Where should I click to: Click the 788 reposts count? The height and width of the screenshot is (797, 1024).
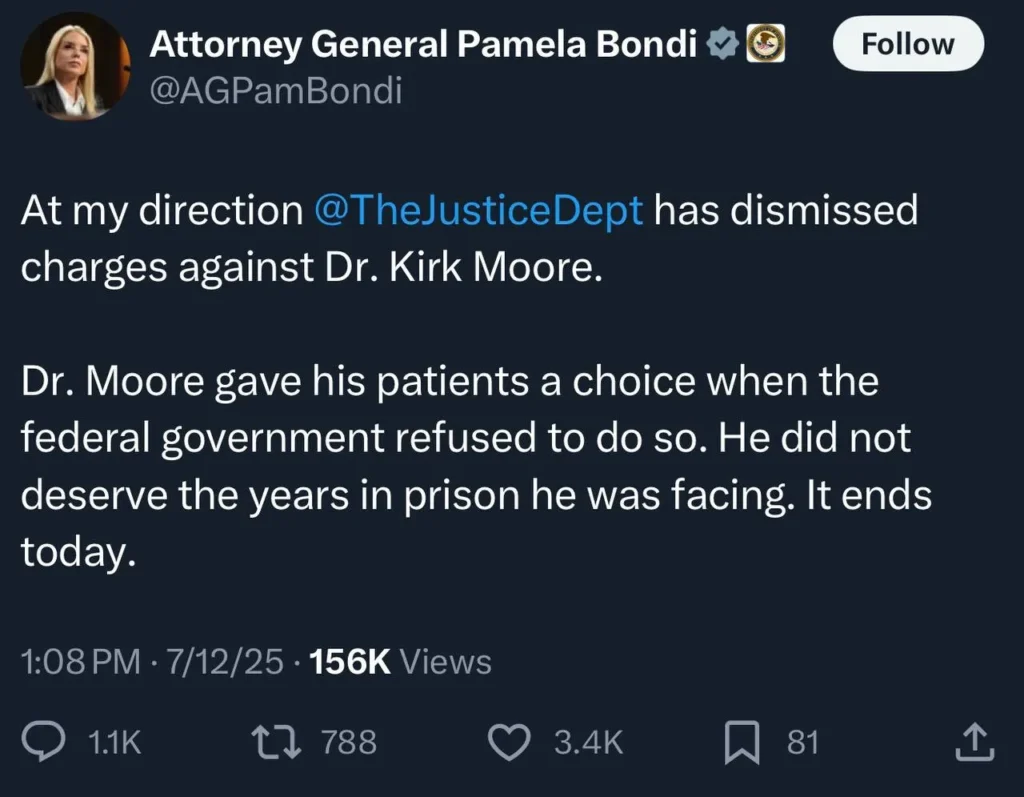pos(349,742)
